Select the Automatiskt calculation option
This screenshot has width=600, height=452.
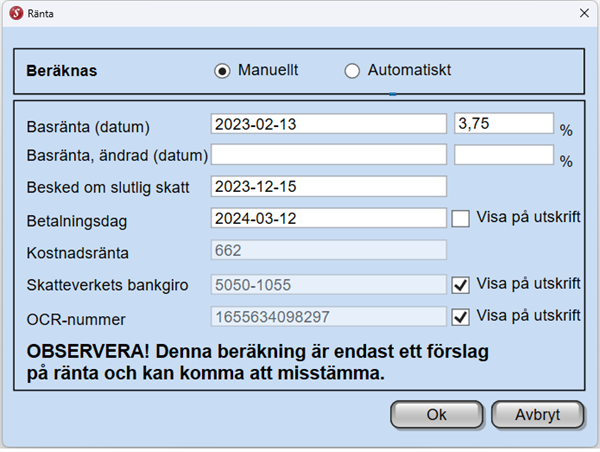(x=352, y=71)
